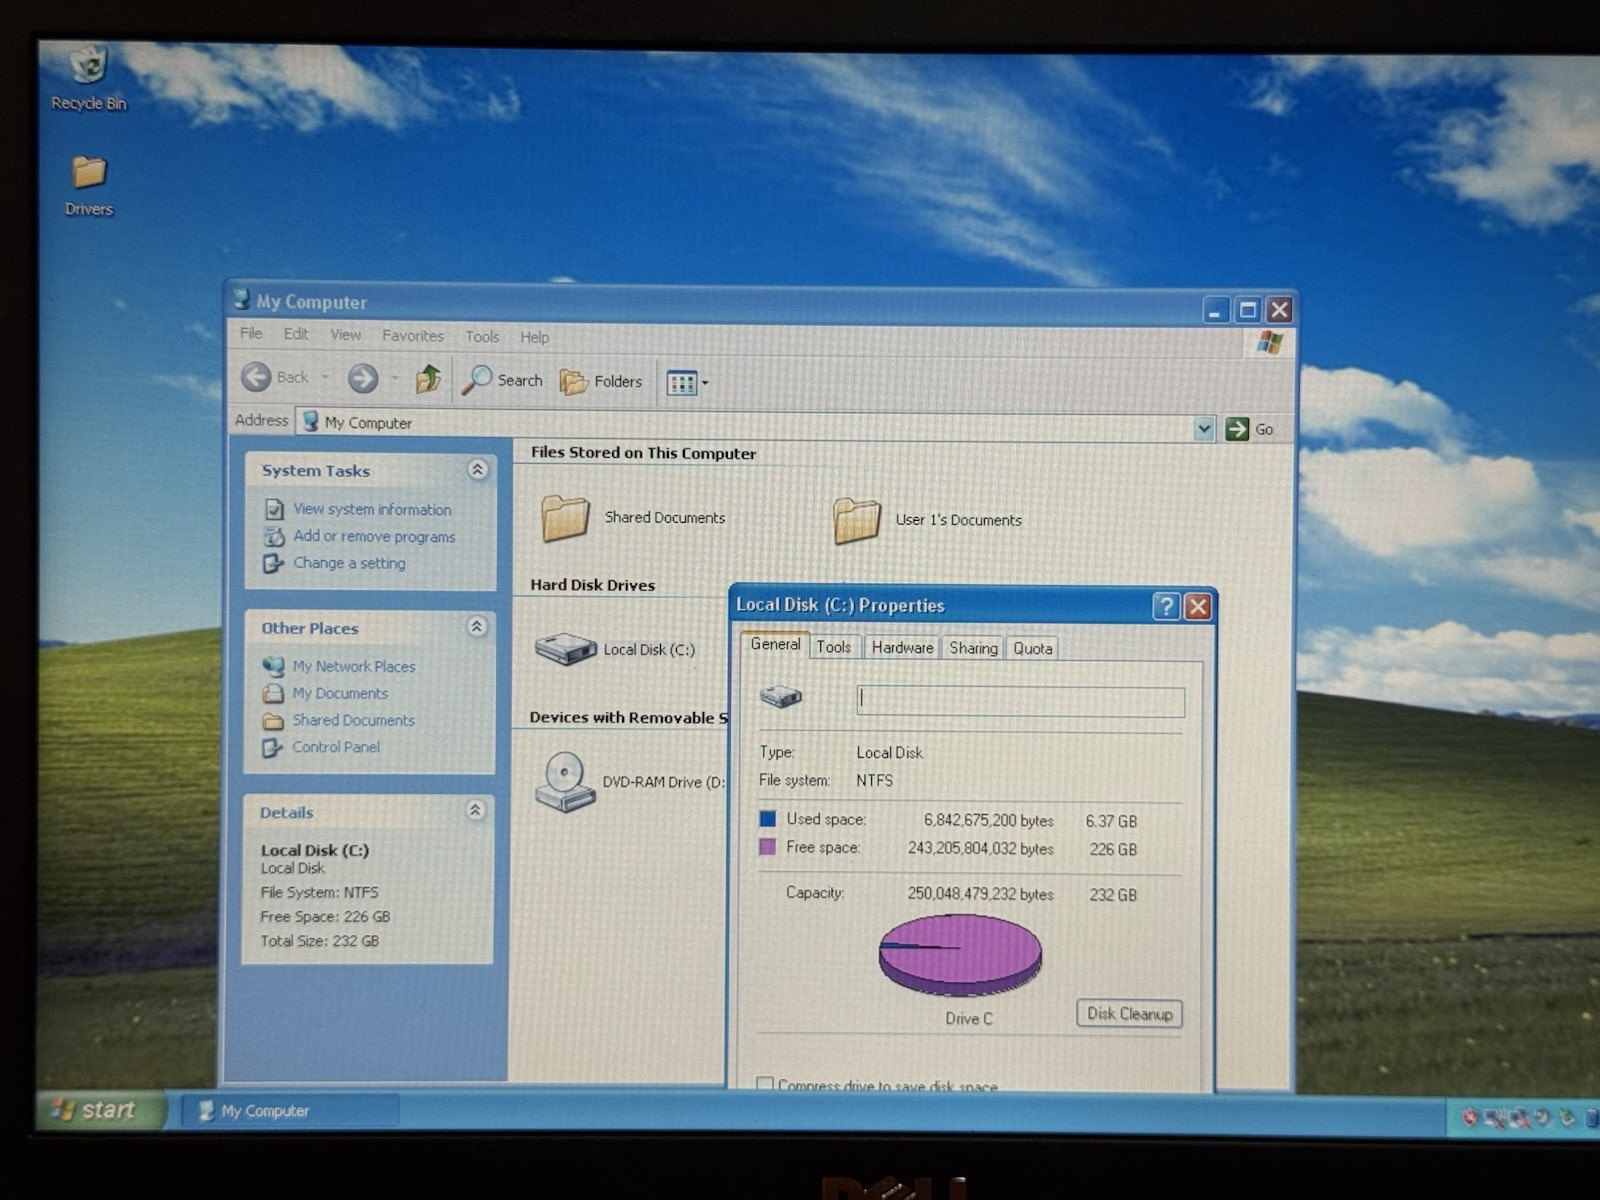
Task: Click View system information link
Action: [x=372, y=509]
